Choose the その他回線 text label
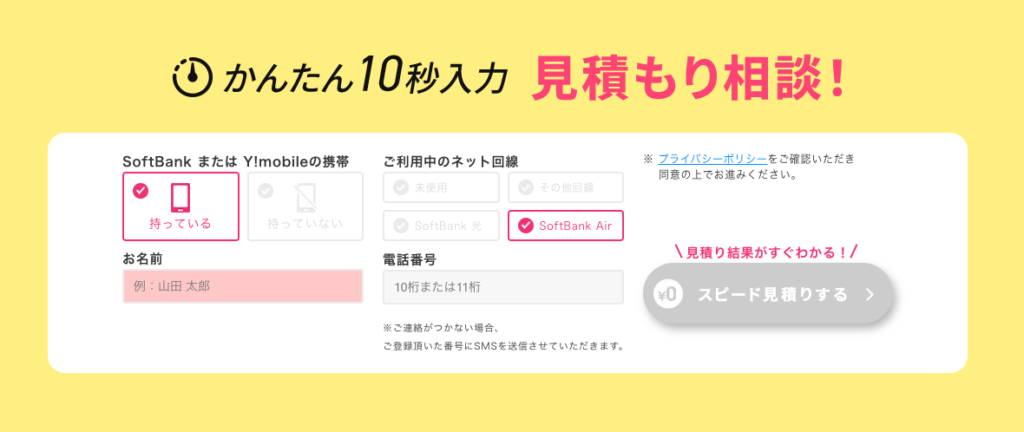The height and width of the screenshot is (432, 1024). coord(575,187)
